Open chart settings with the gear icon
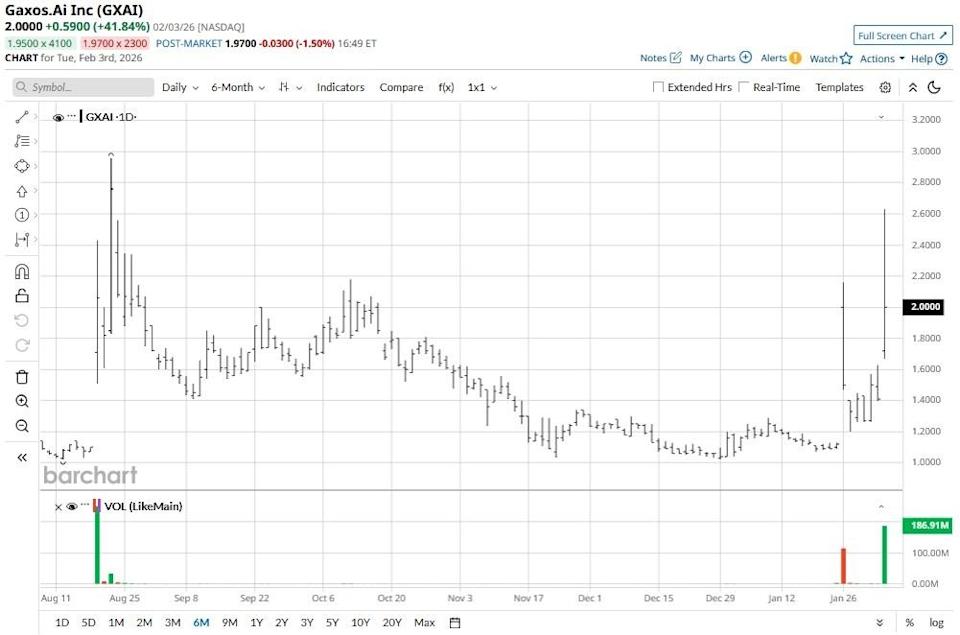 coord(885,88)
